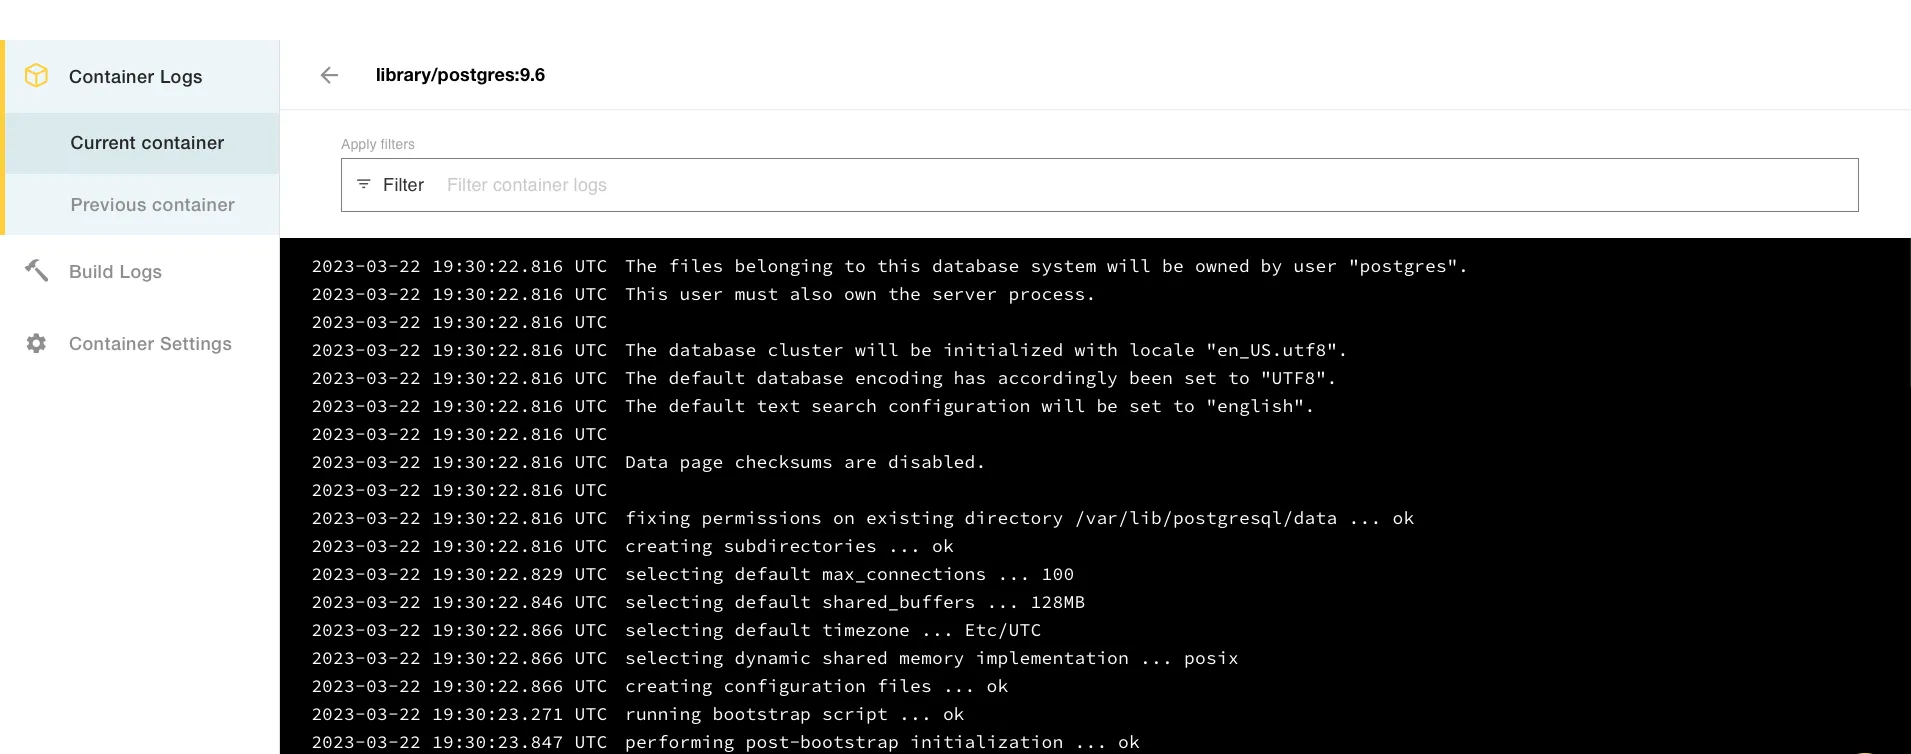Select the Current container tab
Screen dimensions: 1911x754
click(x=147, y=143)
